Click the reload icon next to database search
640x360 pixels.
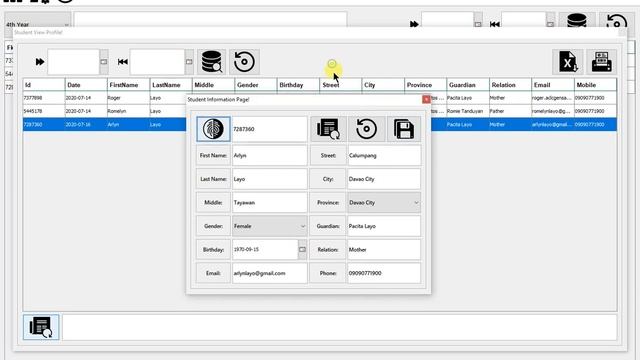click(244, 62)
